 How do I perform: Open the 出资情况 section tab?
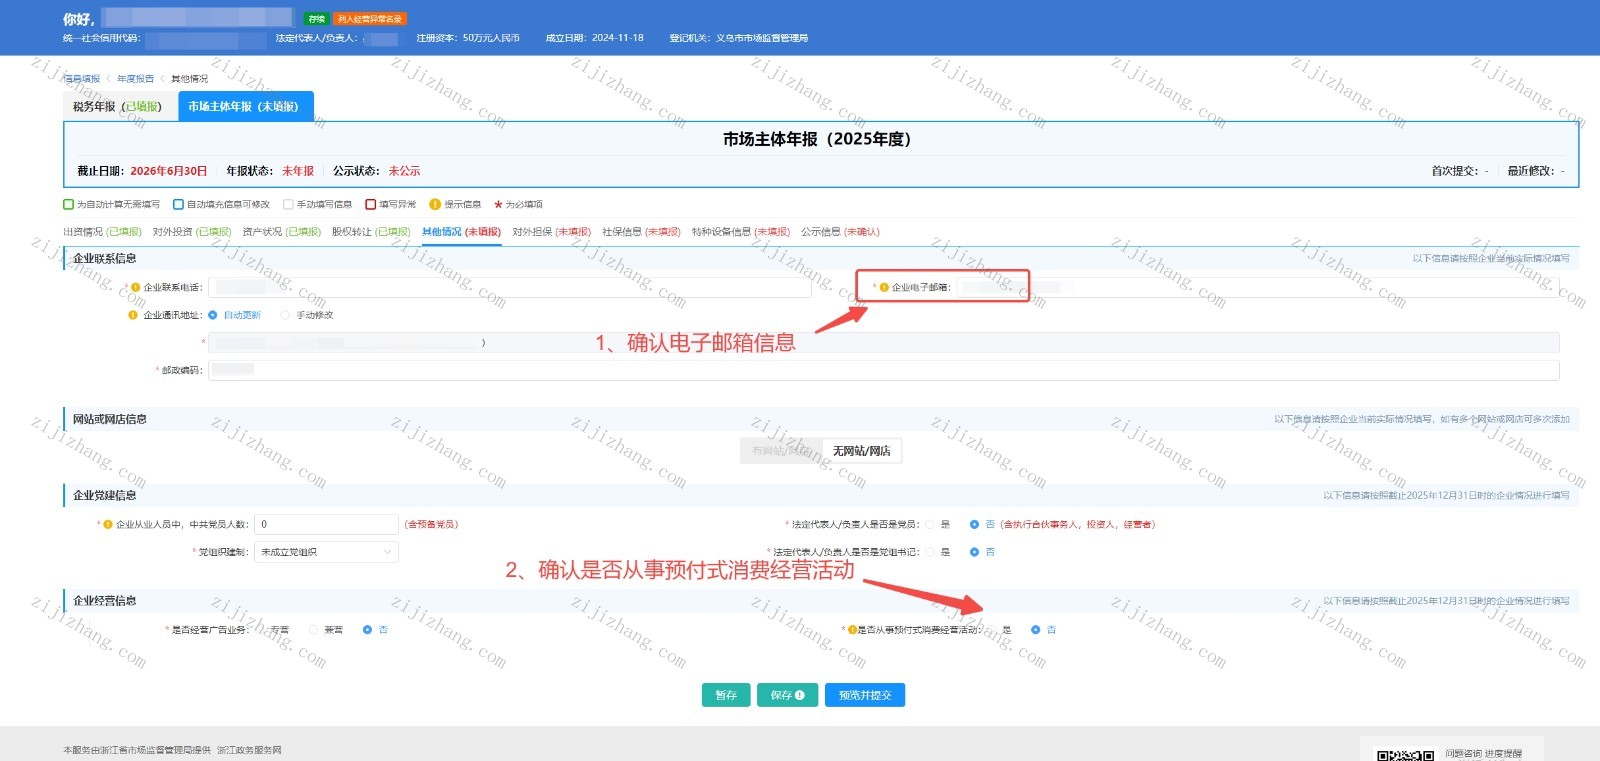(103, 232)
